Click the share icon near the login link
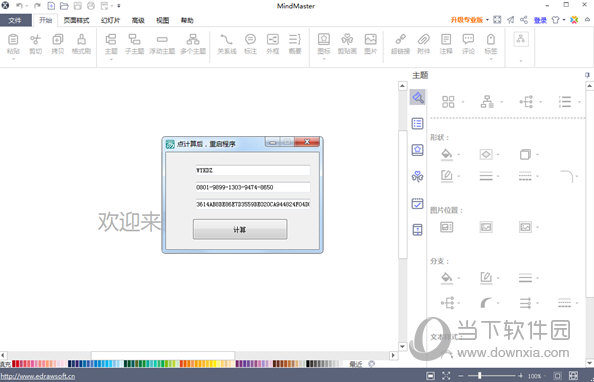This screenshot has height=382, width=594. click(x=524, y=20)
